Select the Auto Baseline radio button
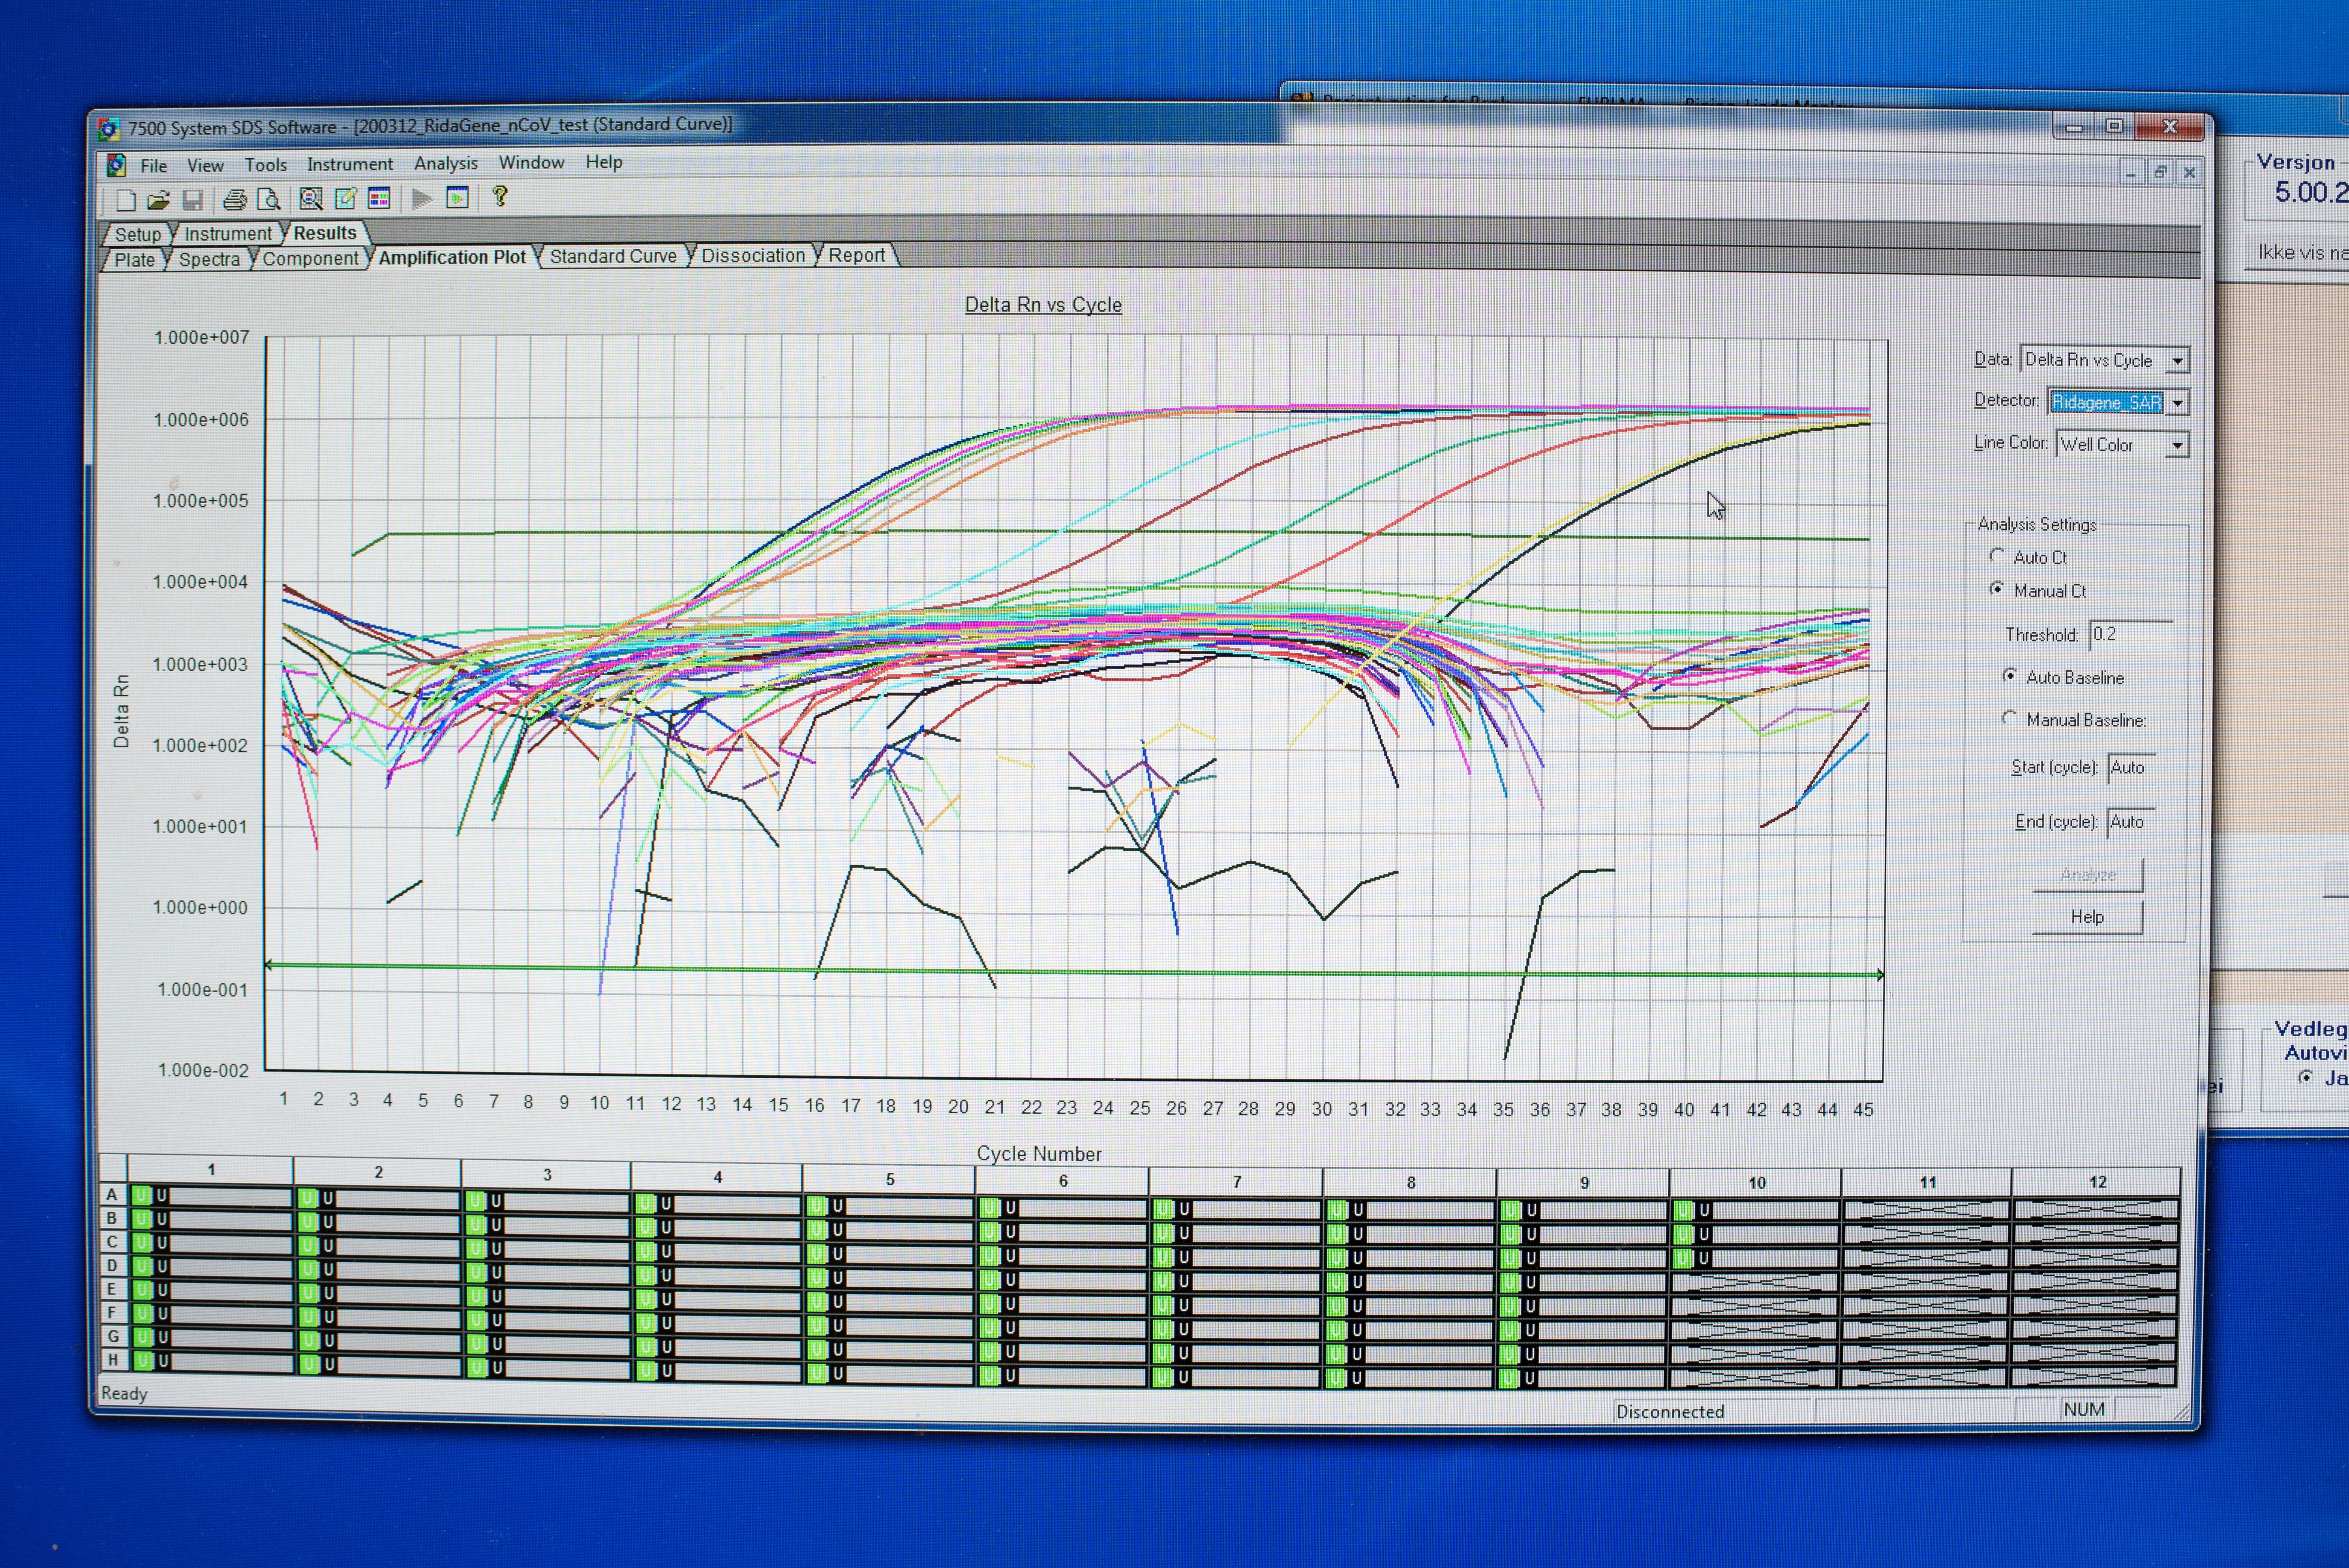 pos(2009,676)
